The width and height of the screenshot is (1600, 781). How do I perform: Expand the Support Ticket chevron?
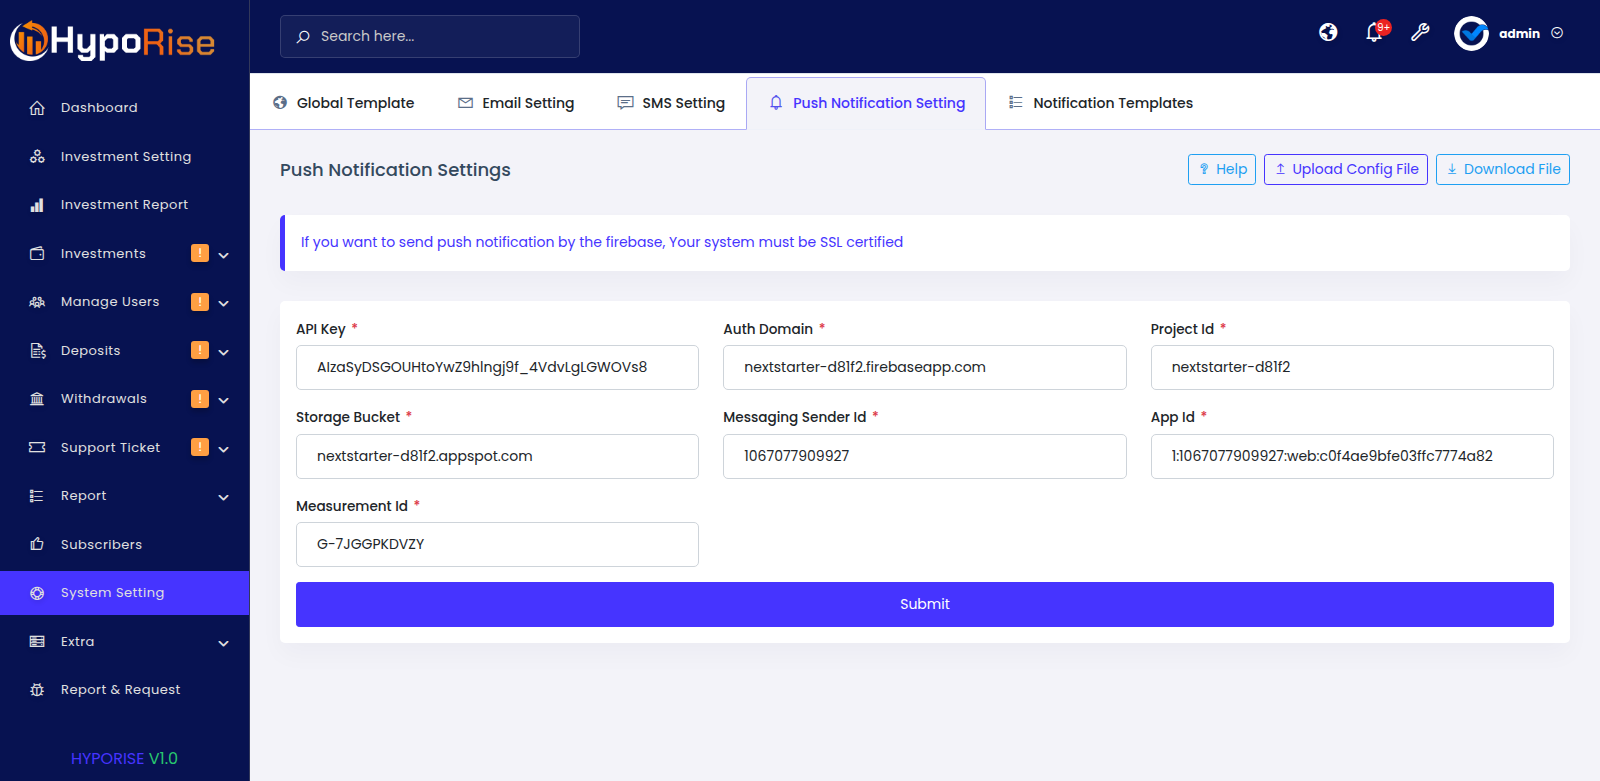224,449
